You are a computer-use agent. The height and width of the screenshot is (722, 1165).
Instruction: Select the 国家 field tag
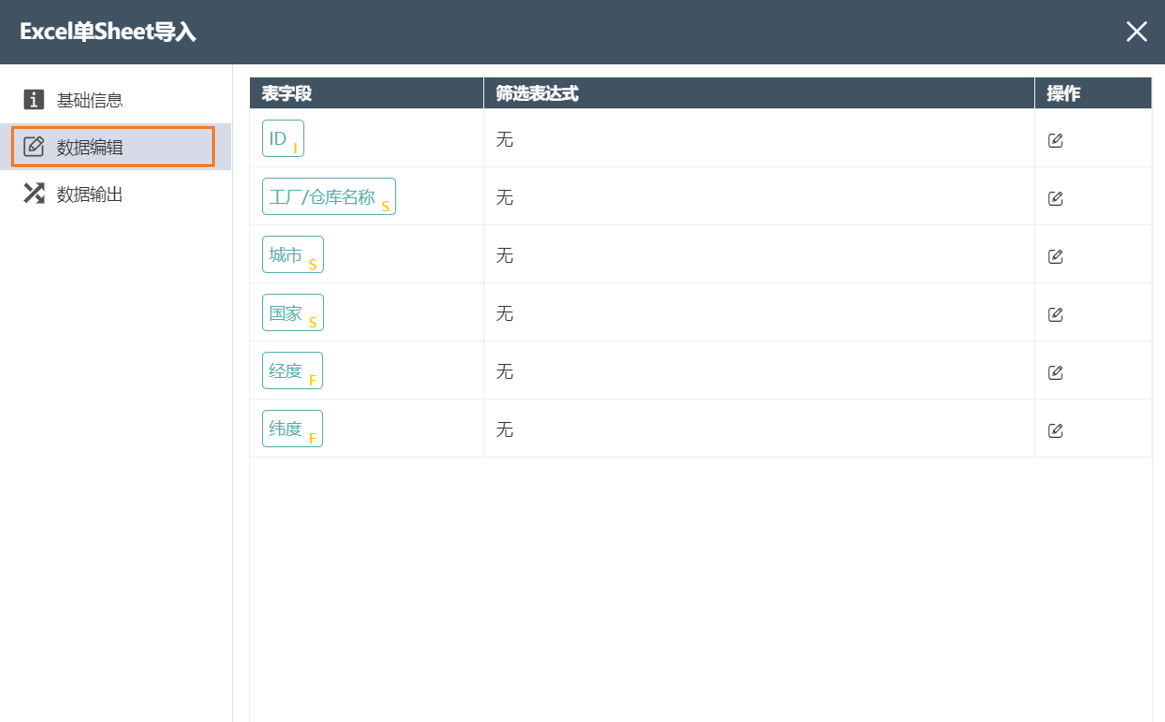click(x=293, y=312)
